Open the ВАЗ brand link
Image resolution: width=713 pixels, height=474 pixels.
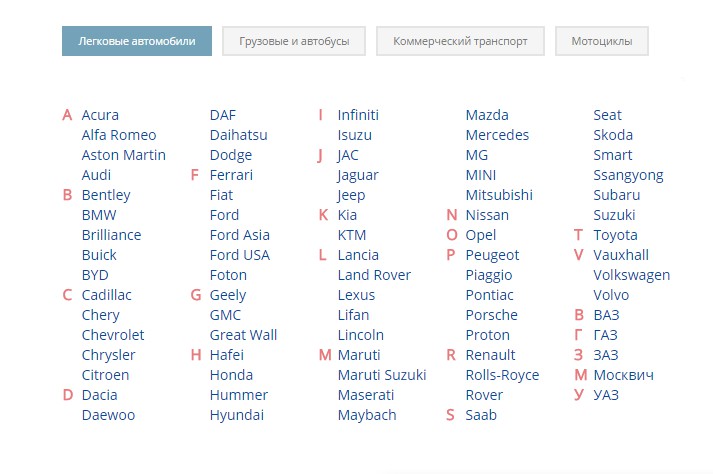pyautogui.click(x=606, y=315)
